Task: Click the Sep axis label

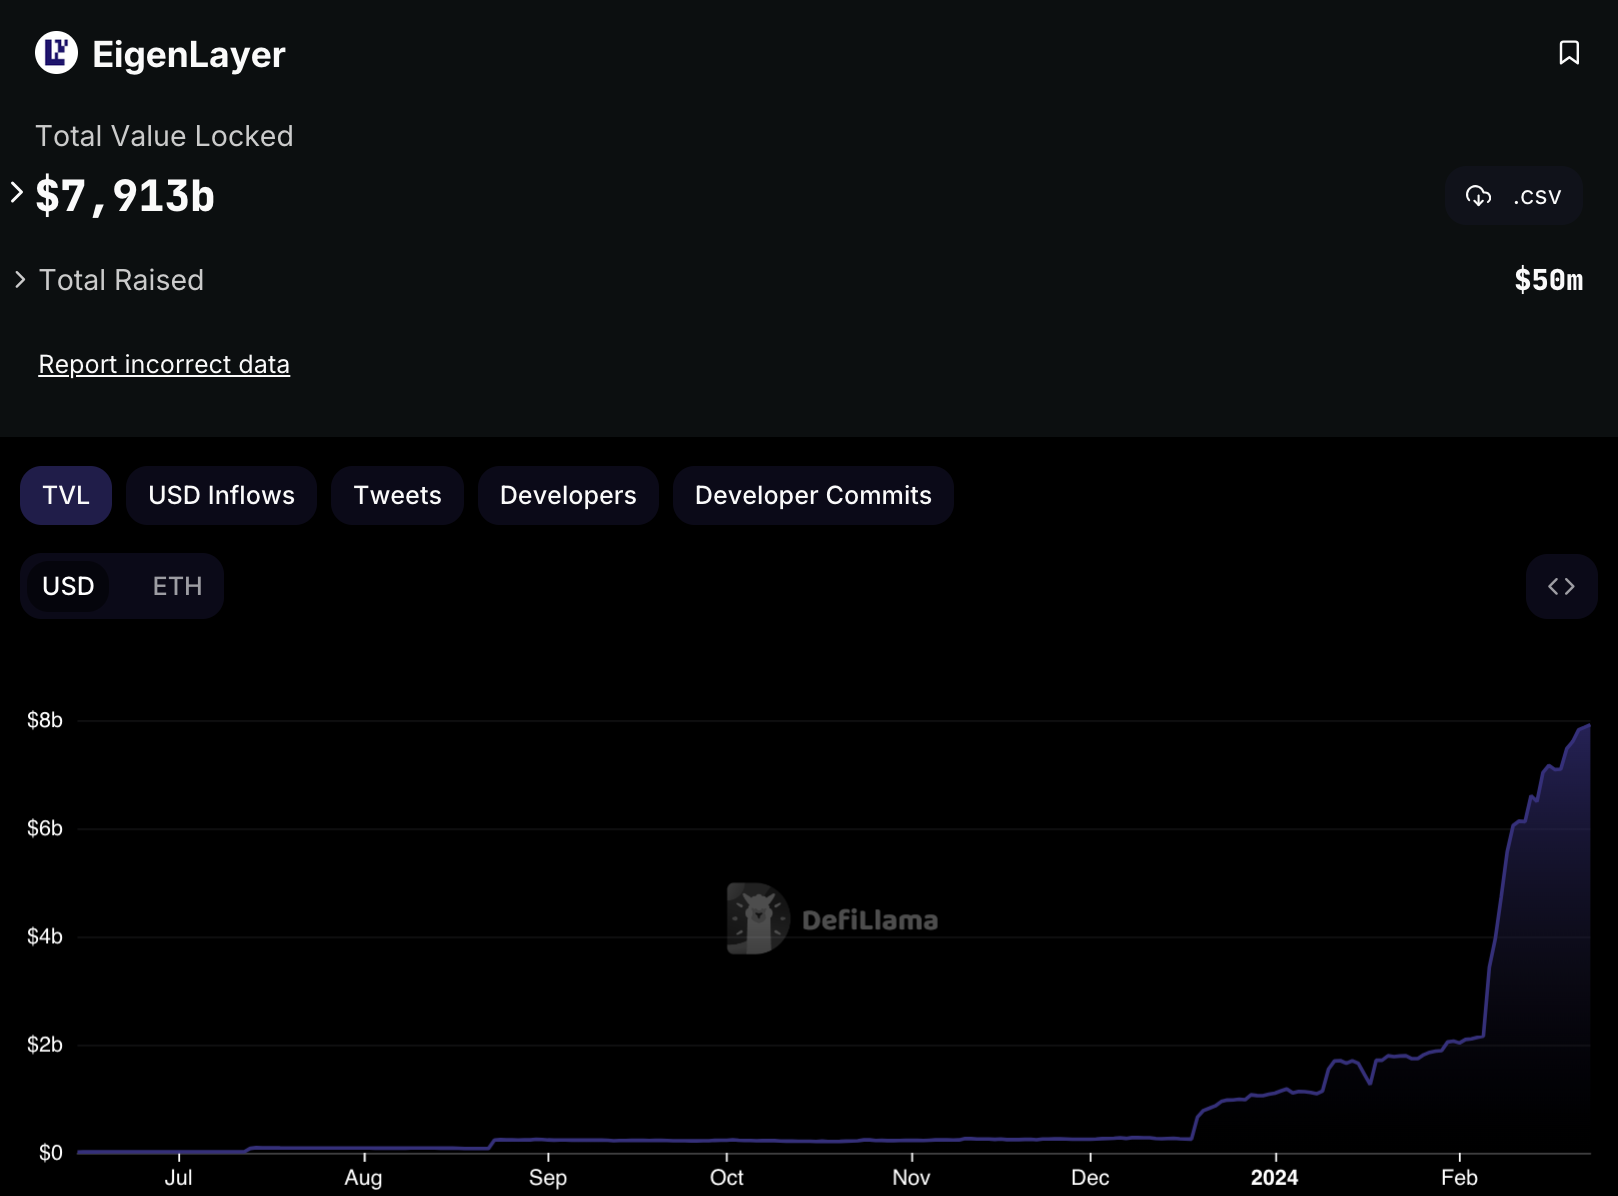Action: coord(548,1177)
